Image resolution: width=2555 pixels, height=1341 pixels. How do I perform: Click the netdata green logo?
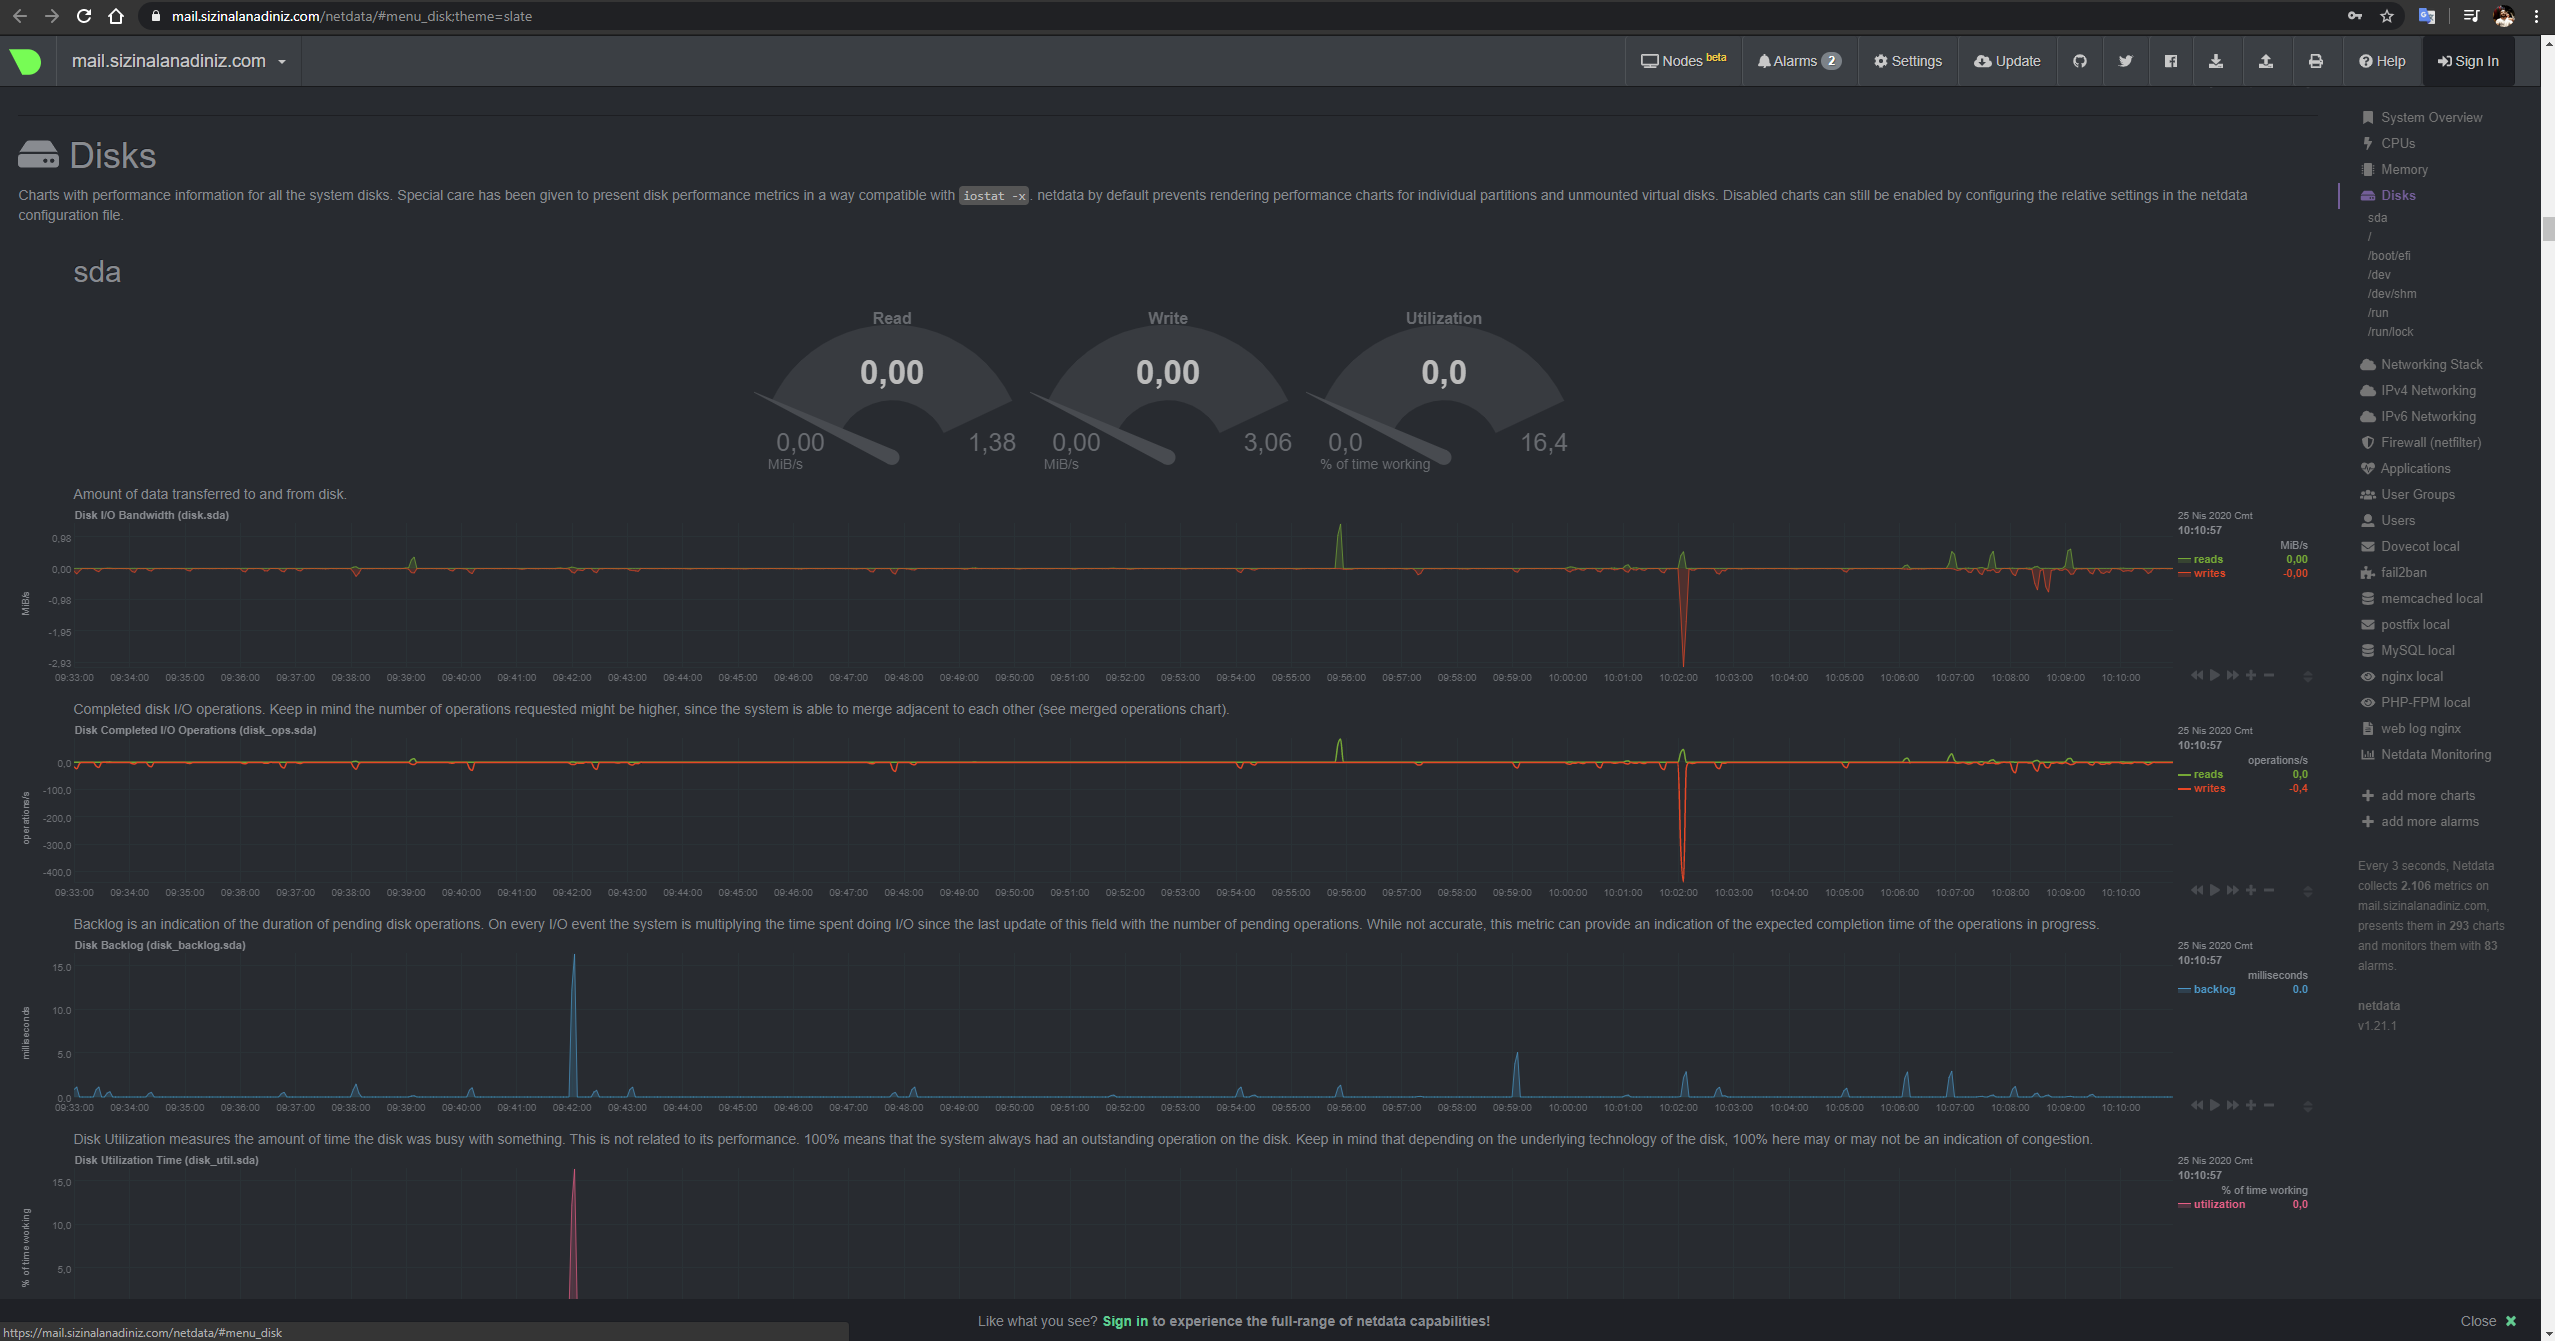(26, 61)
